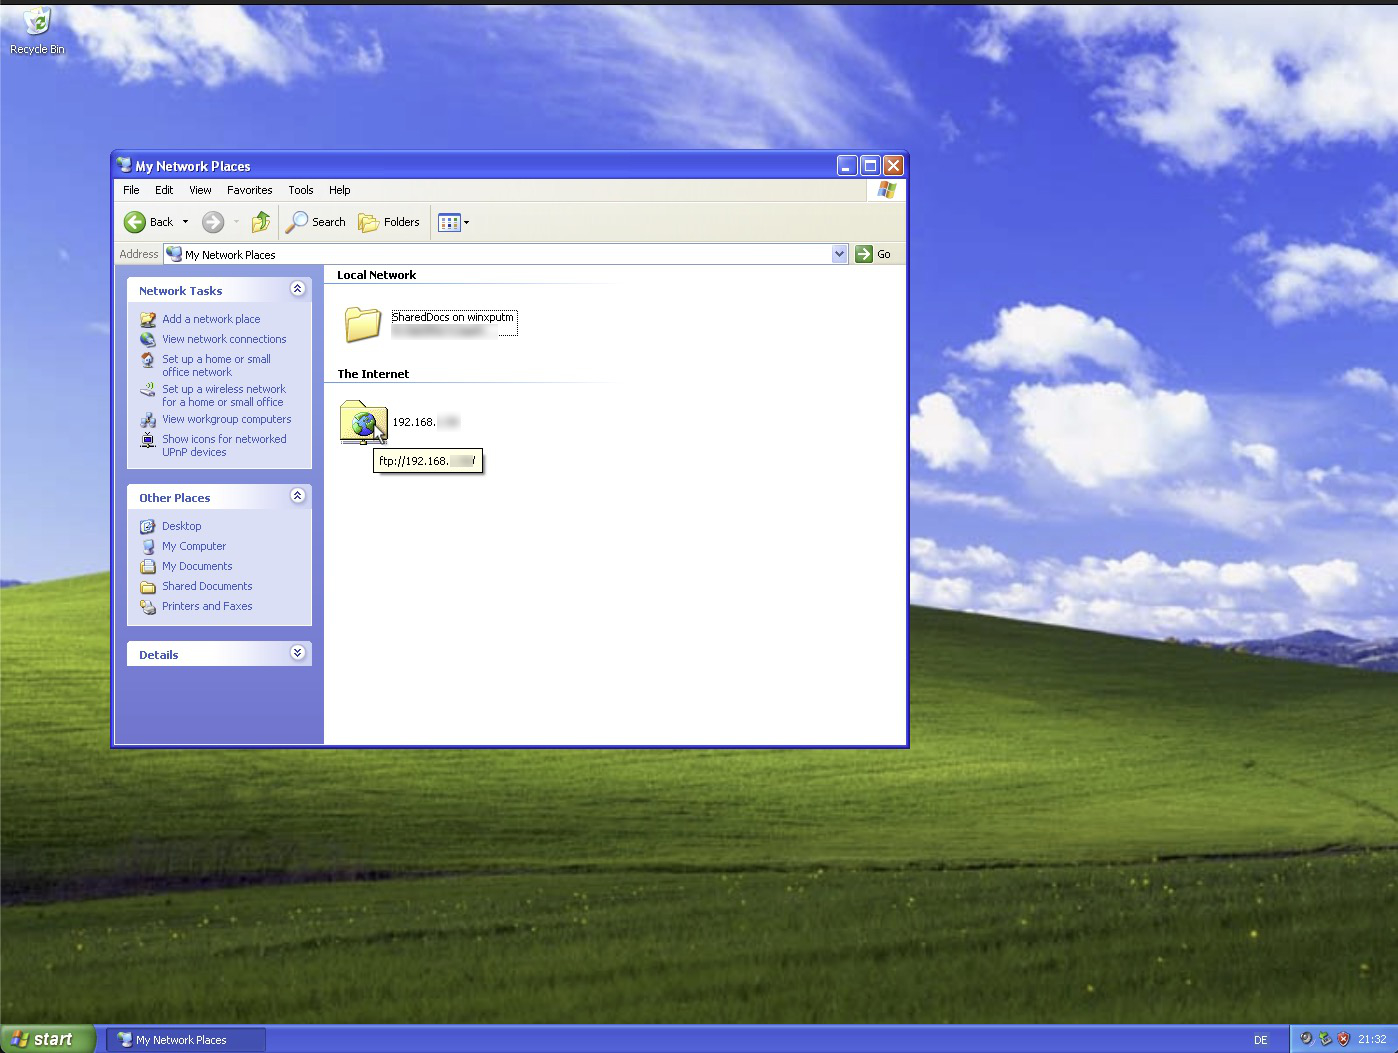The image size is (1398, 1053).
Task: Select the SharedDocs on winxputm label
Action: pyautogui.click(x=453, y=317)
